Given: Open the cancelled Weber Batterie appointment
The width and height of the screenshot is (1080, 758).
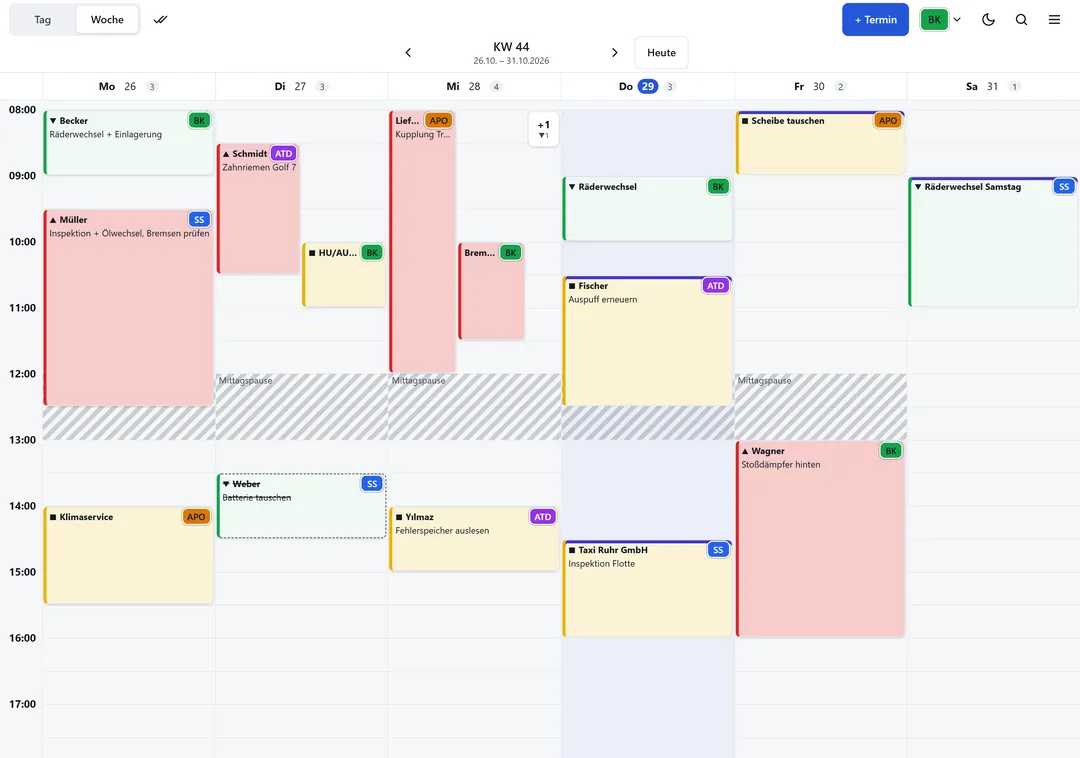Looking at the screenshot, I should click(x=302, y=506).
